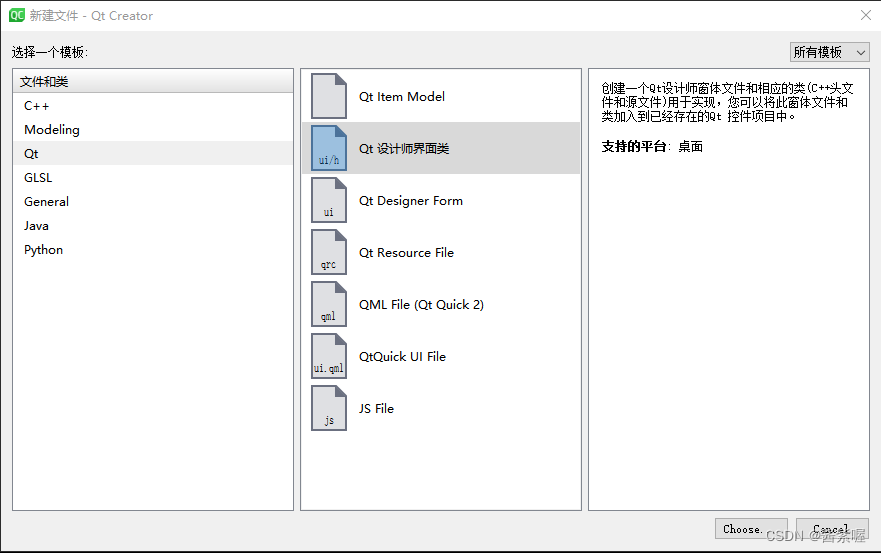The image size is (881, 553).
Task: Click the ui.qml file icon
Action: [x=329, y=356]
